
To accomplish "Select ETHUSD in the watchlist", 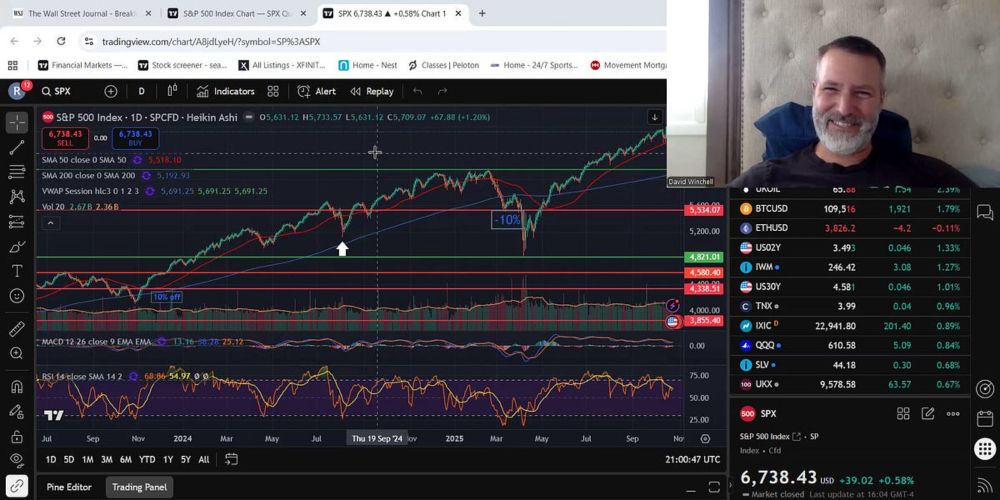I will (x=851, y=228).
